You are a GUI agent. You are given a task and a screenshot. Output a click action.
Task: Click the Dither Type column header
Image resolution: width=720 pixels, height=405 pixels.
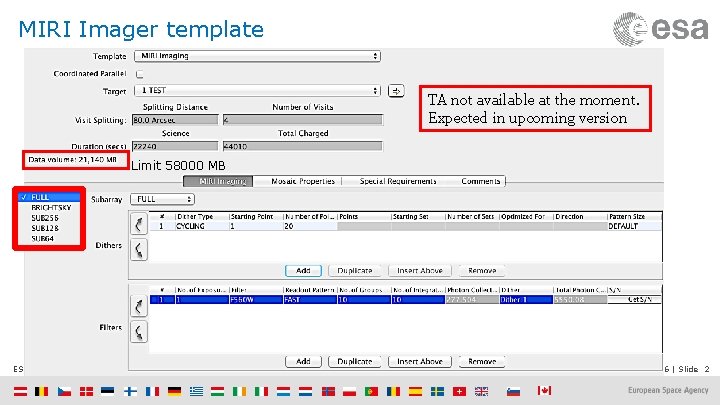[202, 216]
